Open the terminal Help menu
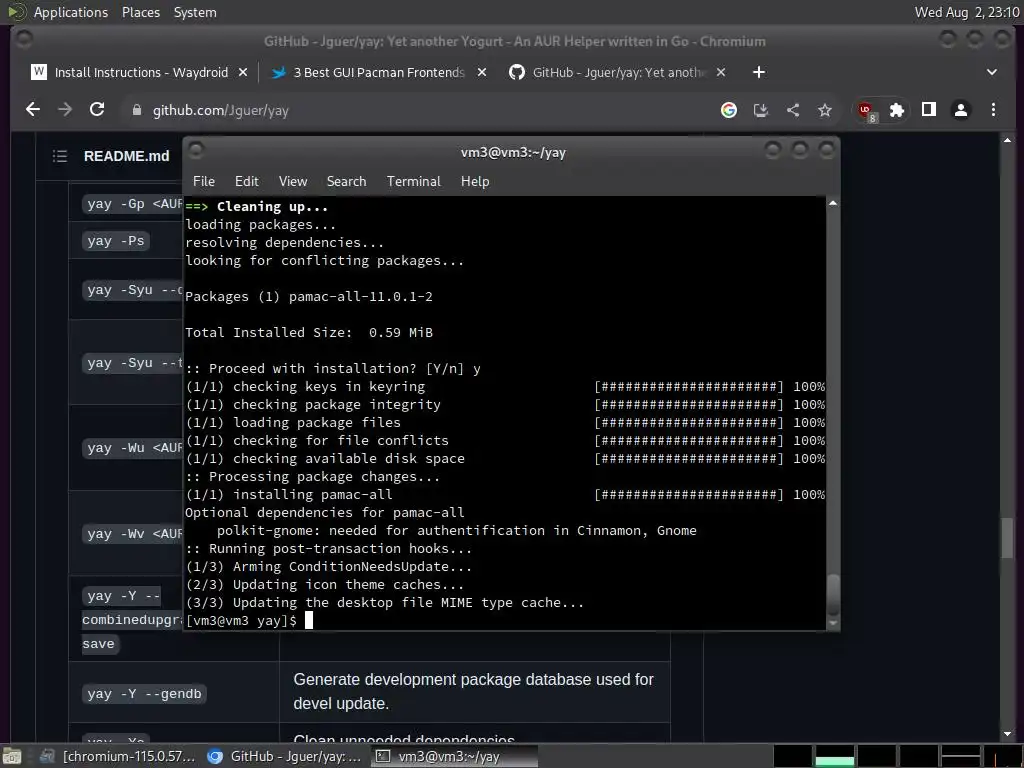 tap(475, 182)
